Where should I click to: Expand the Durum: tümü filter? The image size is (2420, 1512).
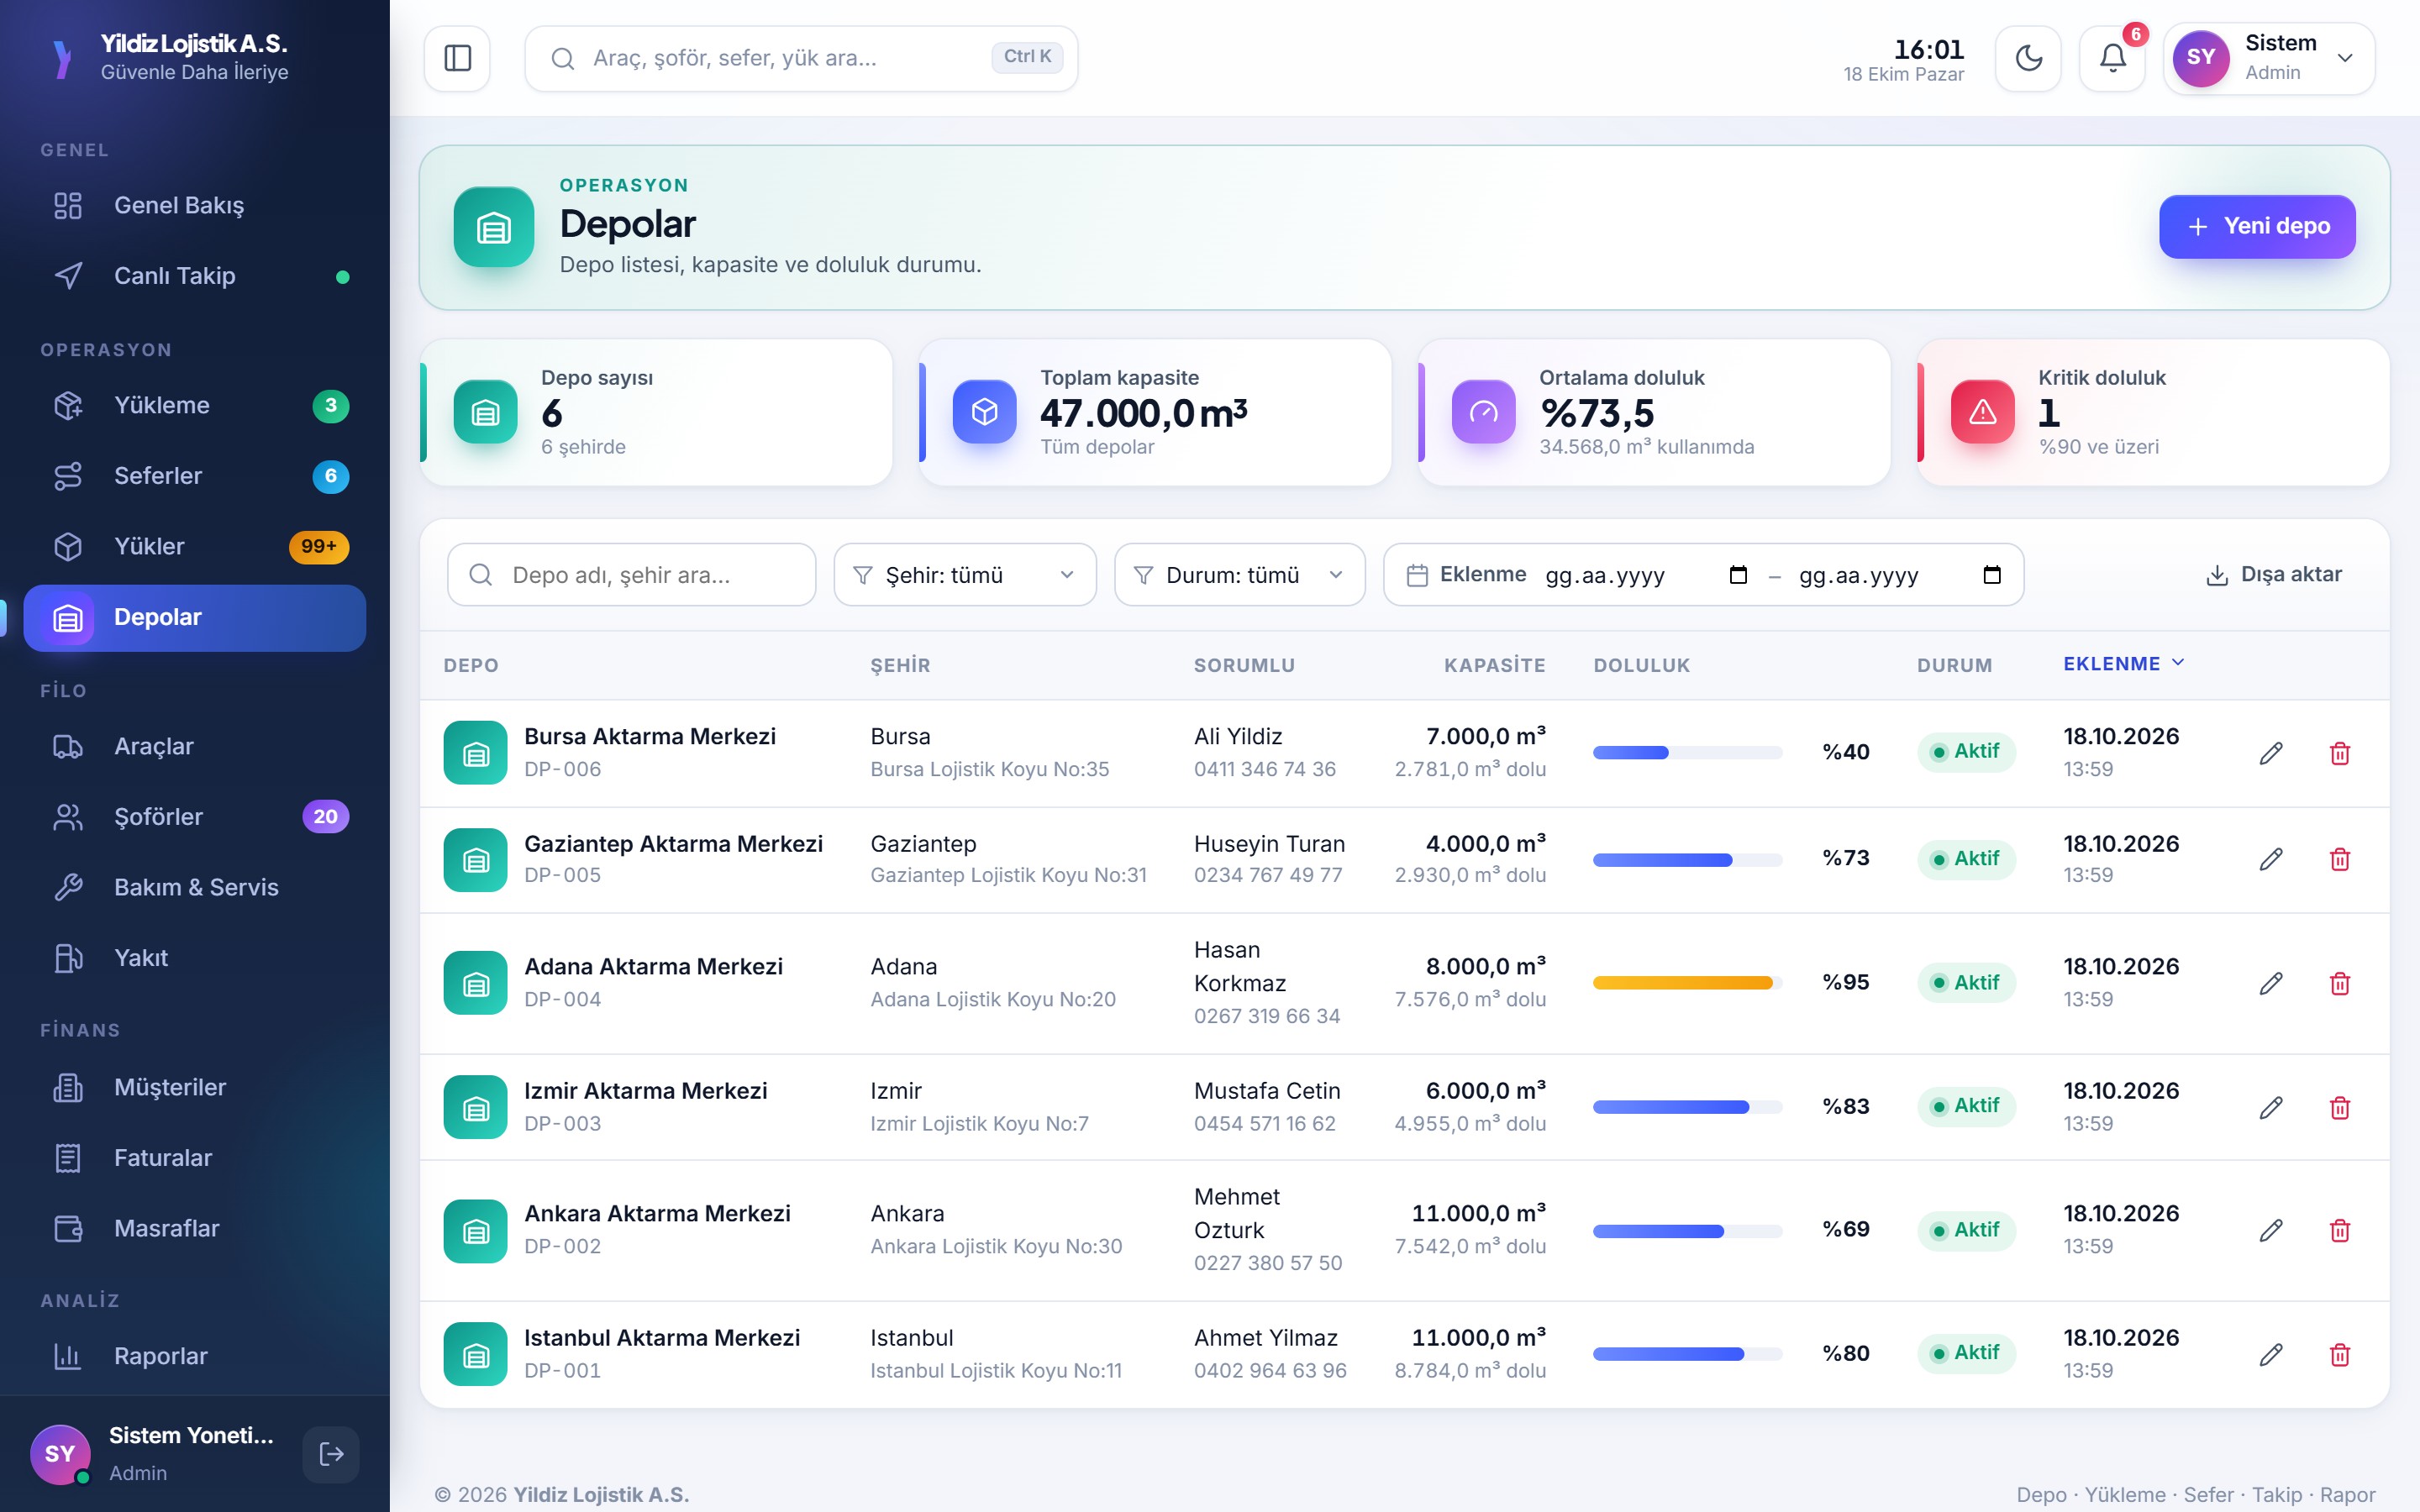pyautogui.click(x=1239, y=575)
